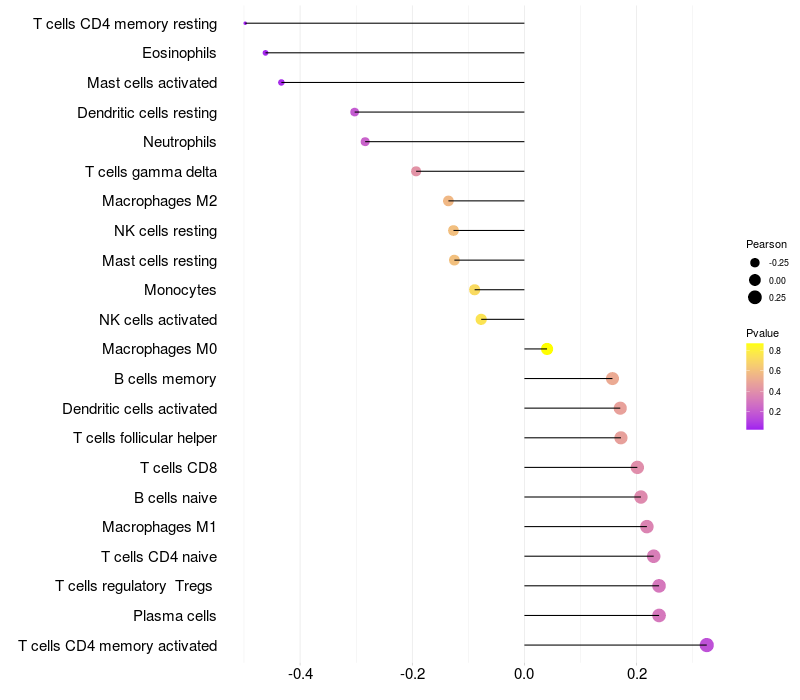800x700 pixels.
Task: Click the Dendritic cells resting label
Action: [x=147, y=113]
